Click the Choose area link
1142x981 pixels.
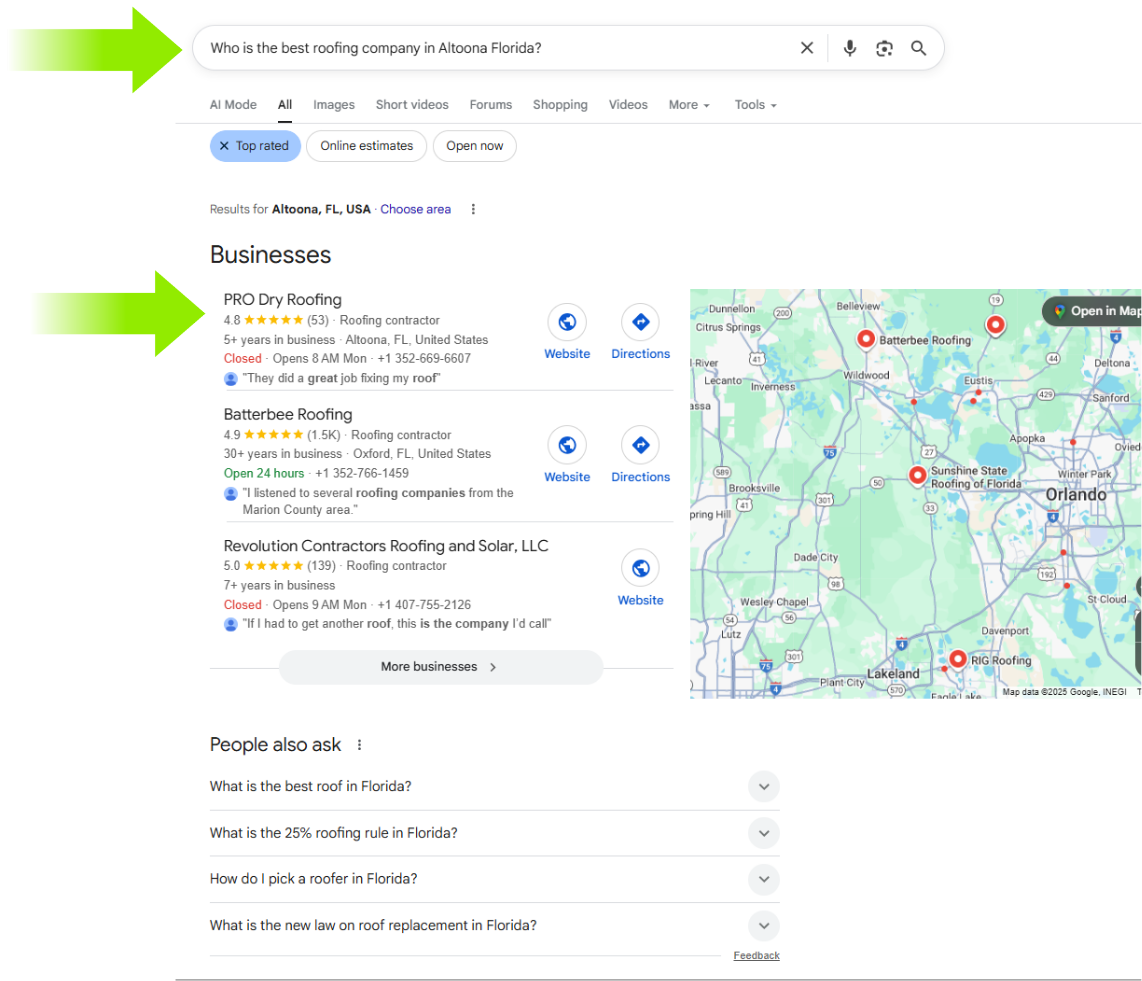(x=415, y=209)
